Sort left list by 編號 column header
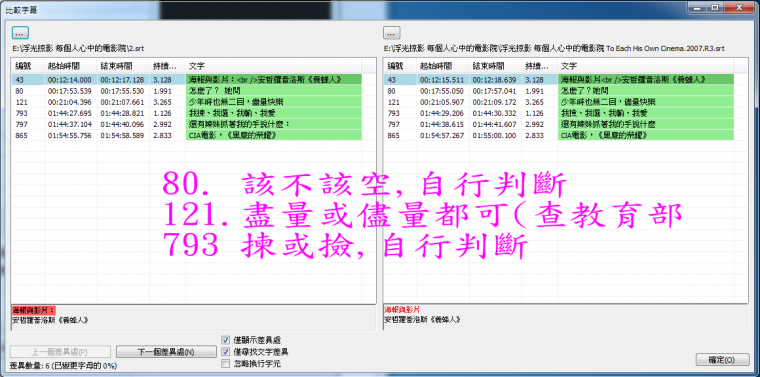 coord(28,66)
